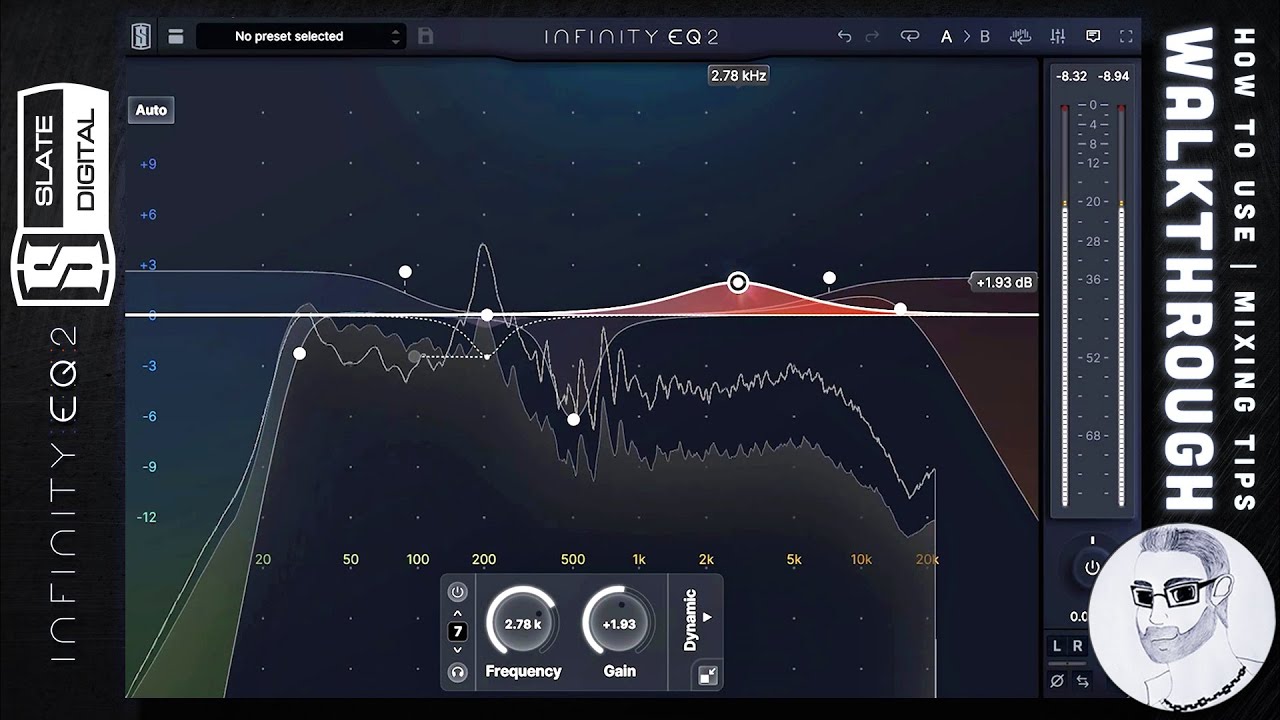Select the dimmed gray node near 100 Hz at -2 dB

click(414, 355)
